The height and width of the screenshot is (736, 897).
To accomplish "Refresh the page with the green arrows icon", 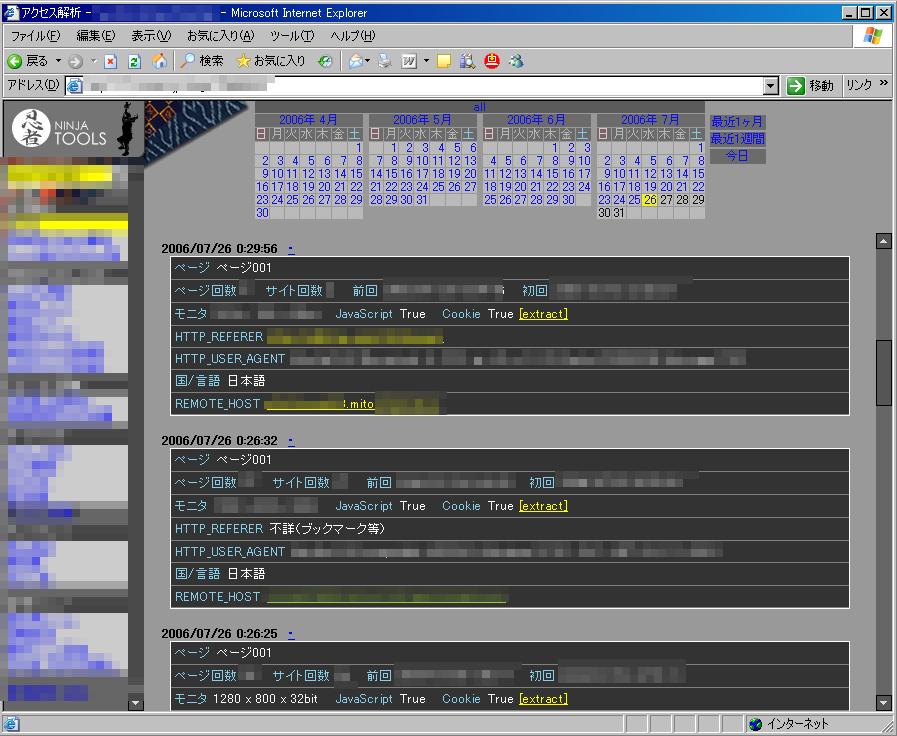I will coord(134,61).
